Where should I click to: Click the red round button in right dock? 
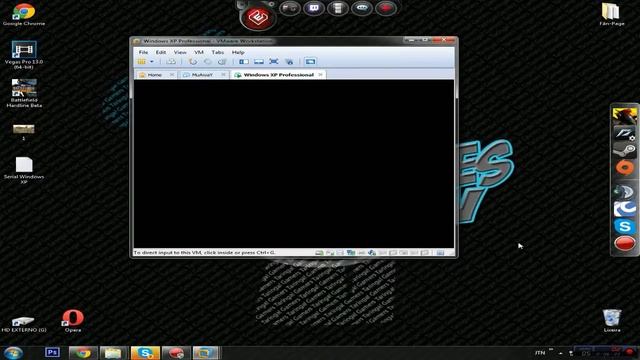click(x=624, y=244)
